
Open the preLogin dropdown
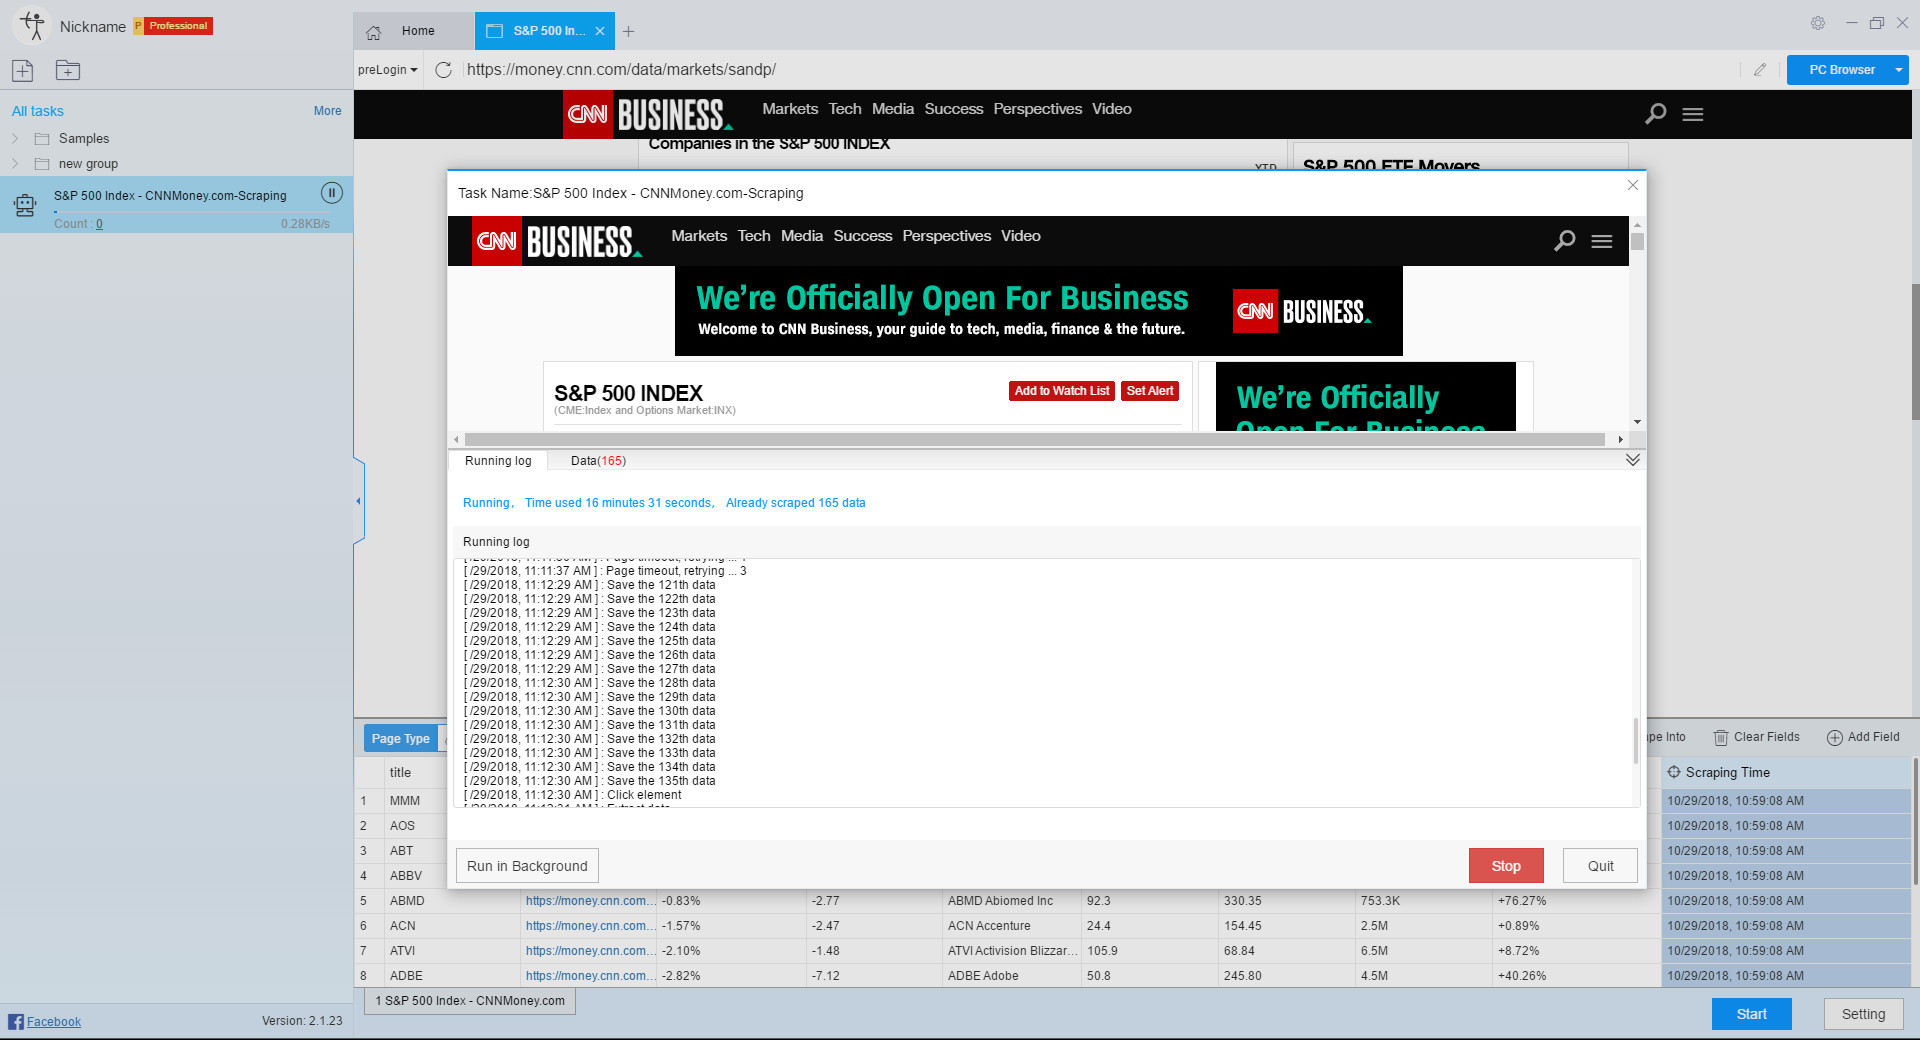[388, 70]
